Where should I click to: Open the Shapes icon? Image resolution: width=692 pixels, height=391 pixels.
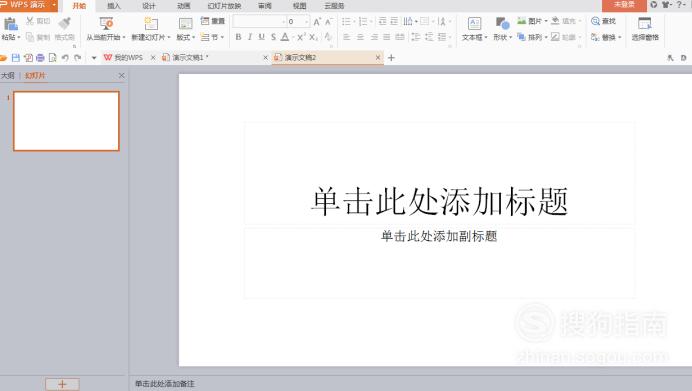(x=502, y=24)
